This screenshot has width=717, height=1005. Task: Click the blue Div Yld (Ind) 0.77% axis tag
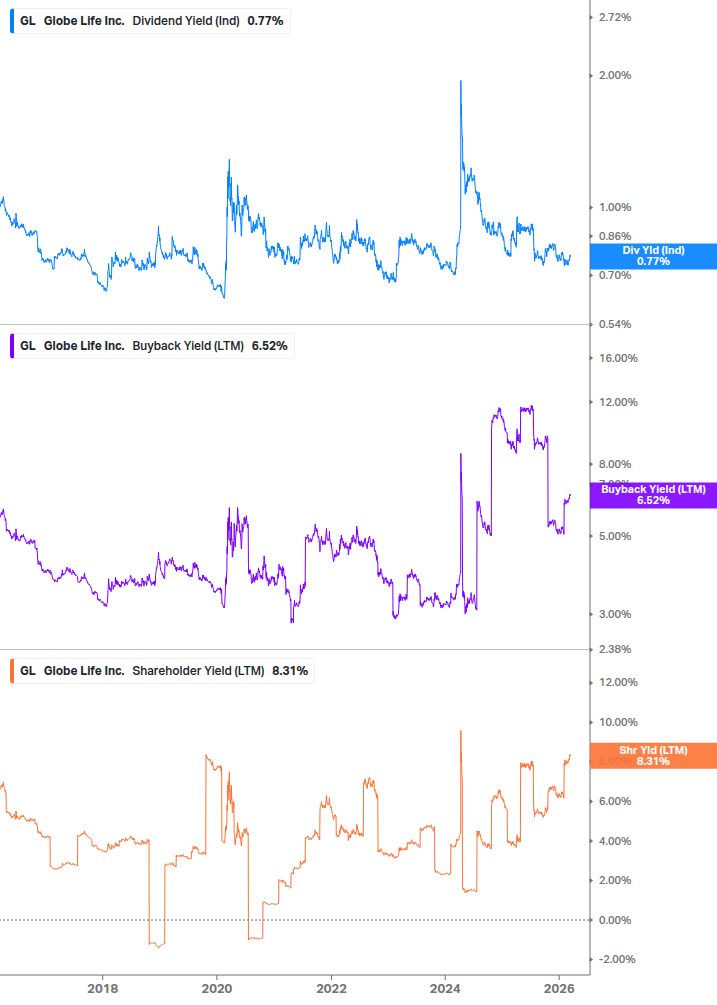point(653,256)
